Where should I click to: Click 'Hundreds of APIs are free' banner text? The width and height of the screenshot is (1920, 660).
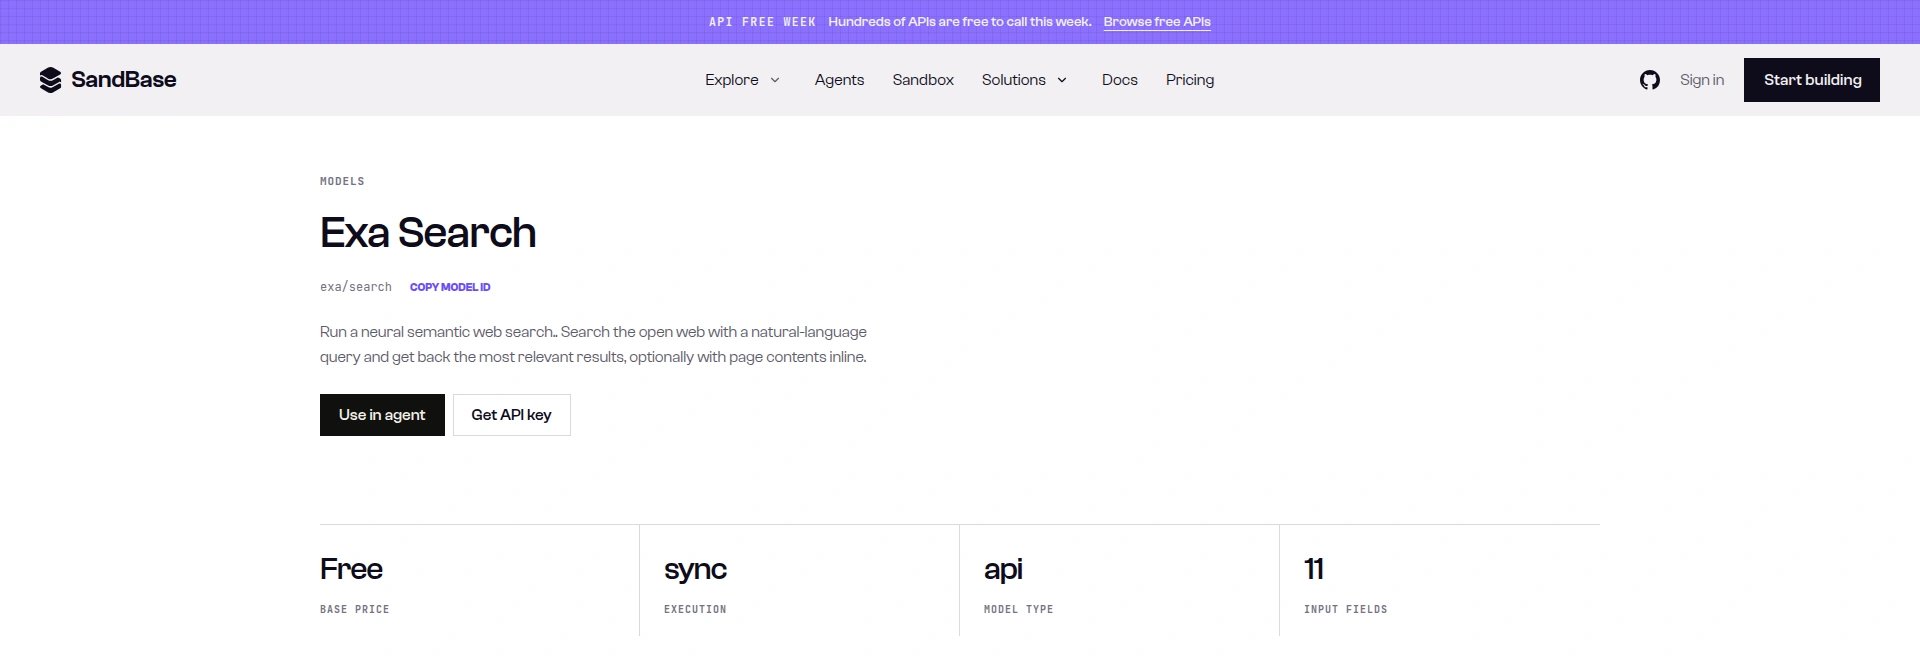(960, 22)
